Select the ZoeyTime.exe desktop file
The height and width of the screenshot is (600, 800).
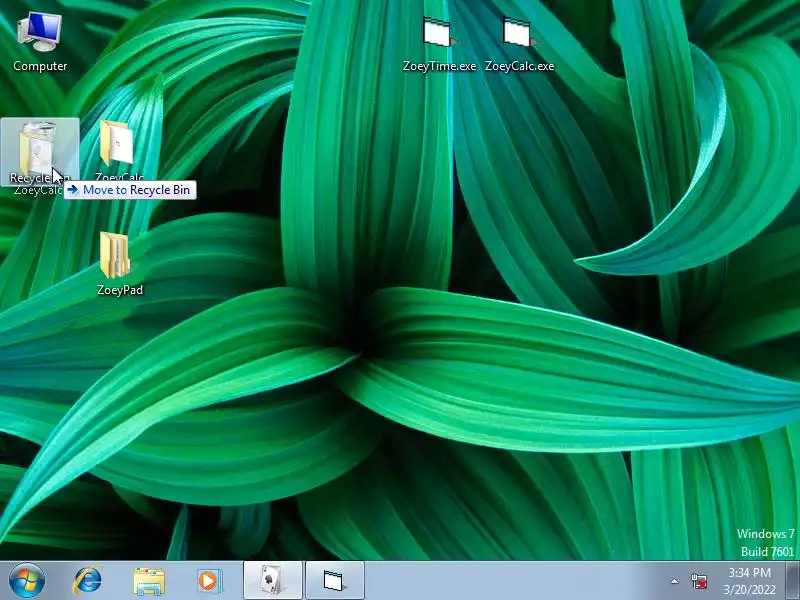coord(439,44)
